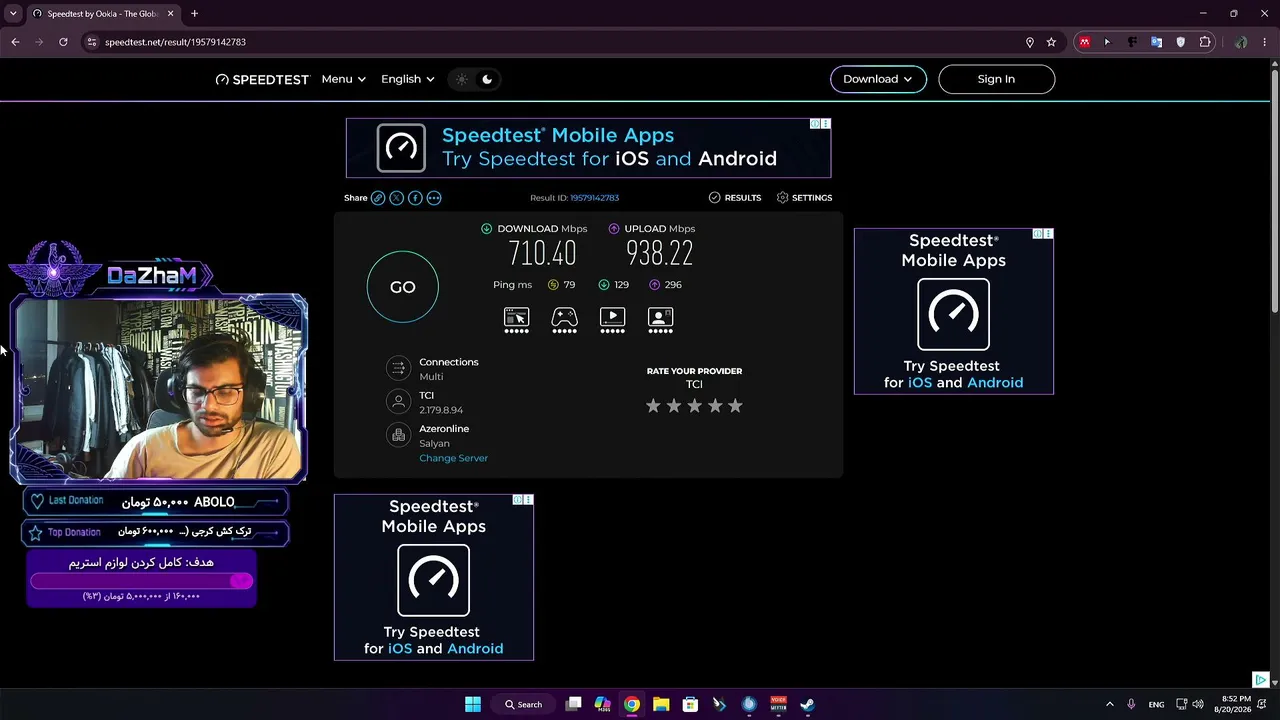Click the red extension icon in toolbar
This screenshot has width=1280, height=720.
pyautogui.click(x=1084, y=42)
